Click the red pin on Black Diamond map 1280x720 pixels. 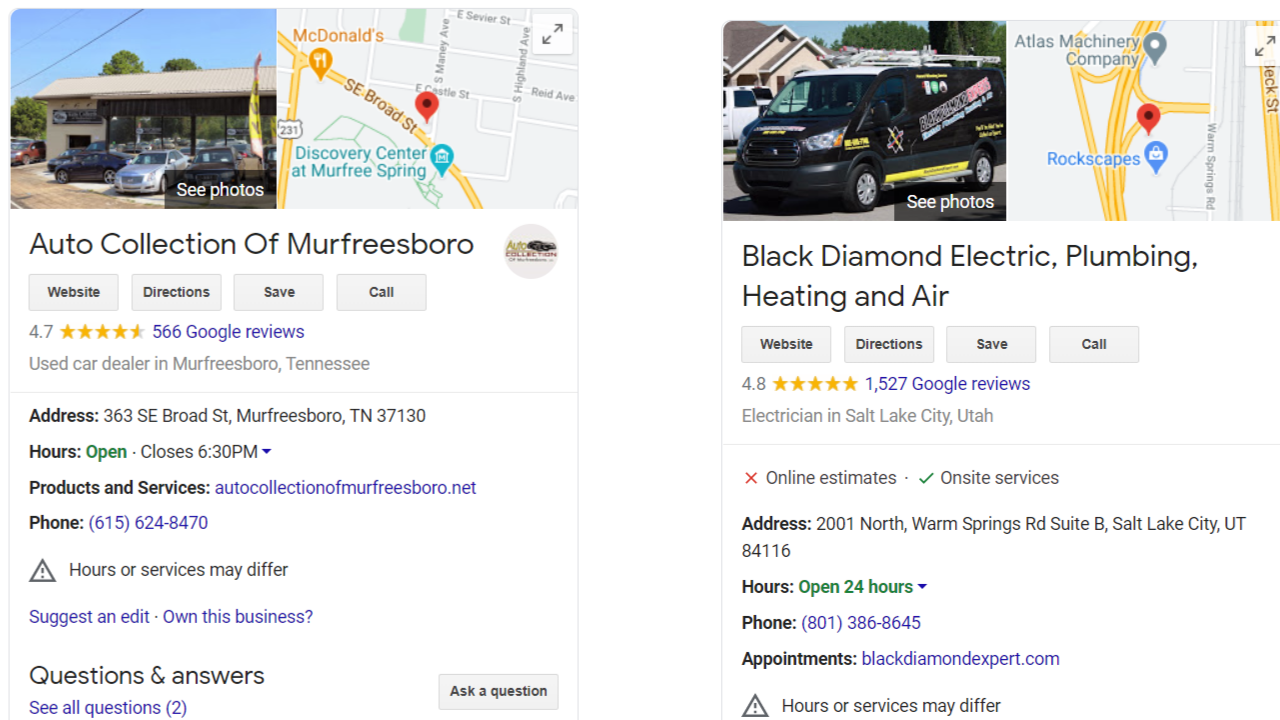click(1149, 117)
